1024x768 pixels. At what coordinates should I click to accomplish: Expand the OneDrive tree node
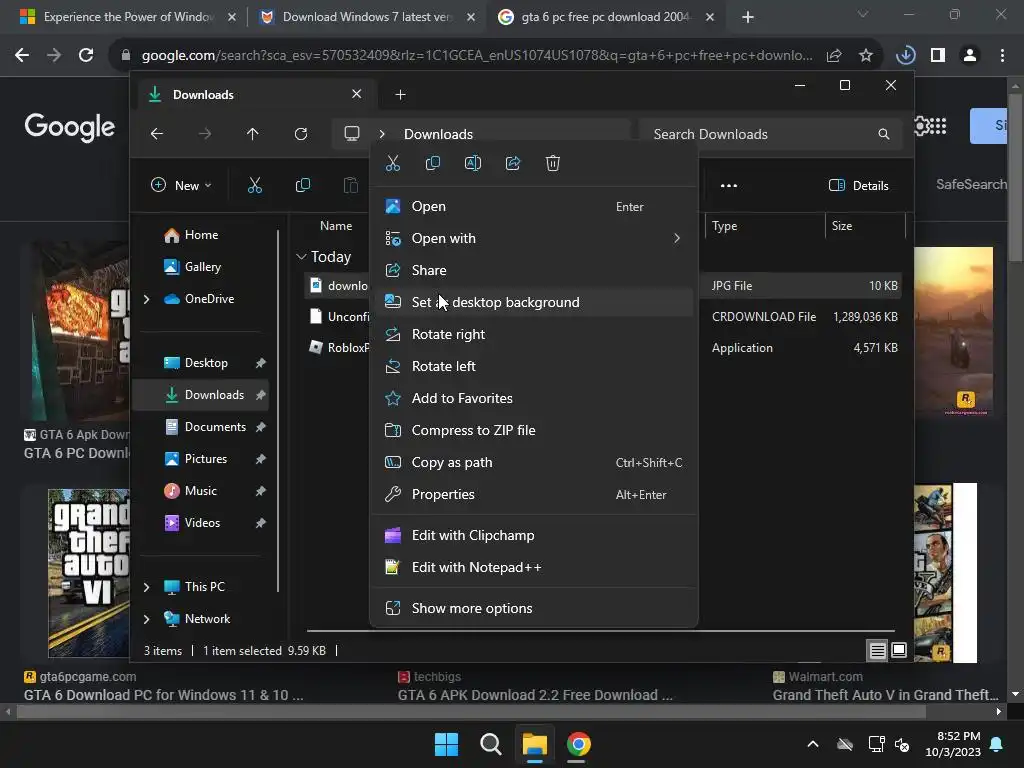point(146,299)
